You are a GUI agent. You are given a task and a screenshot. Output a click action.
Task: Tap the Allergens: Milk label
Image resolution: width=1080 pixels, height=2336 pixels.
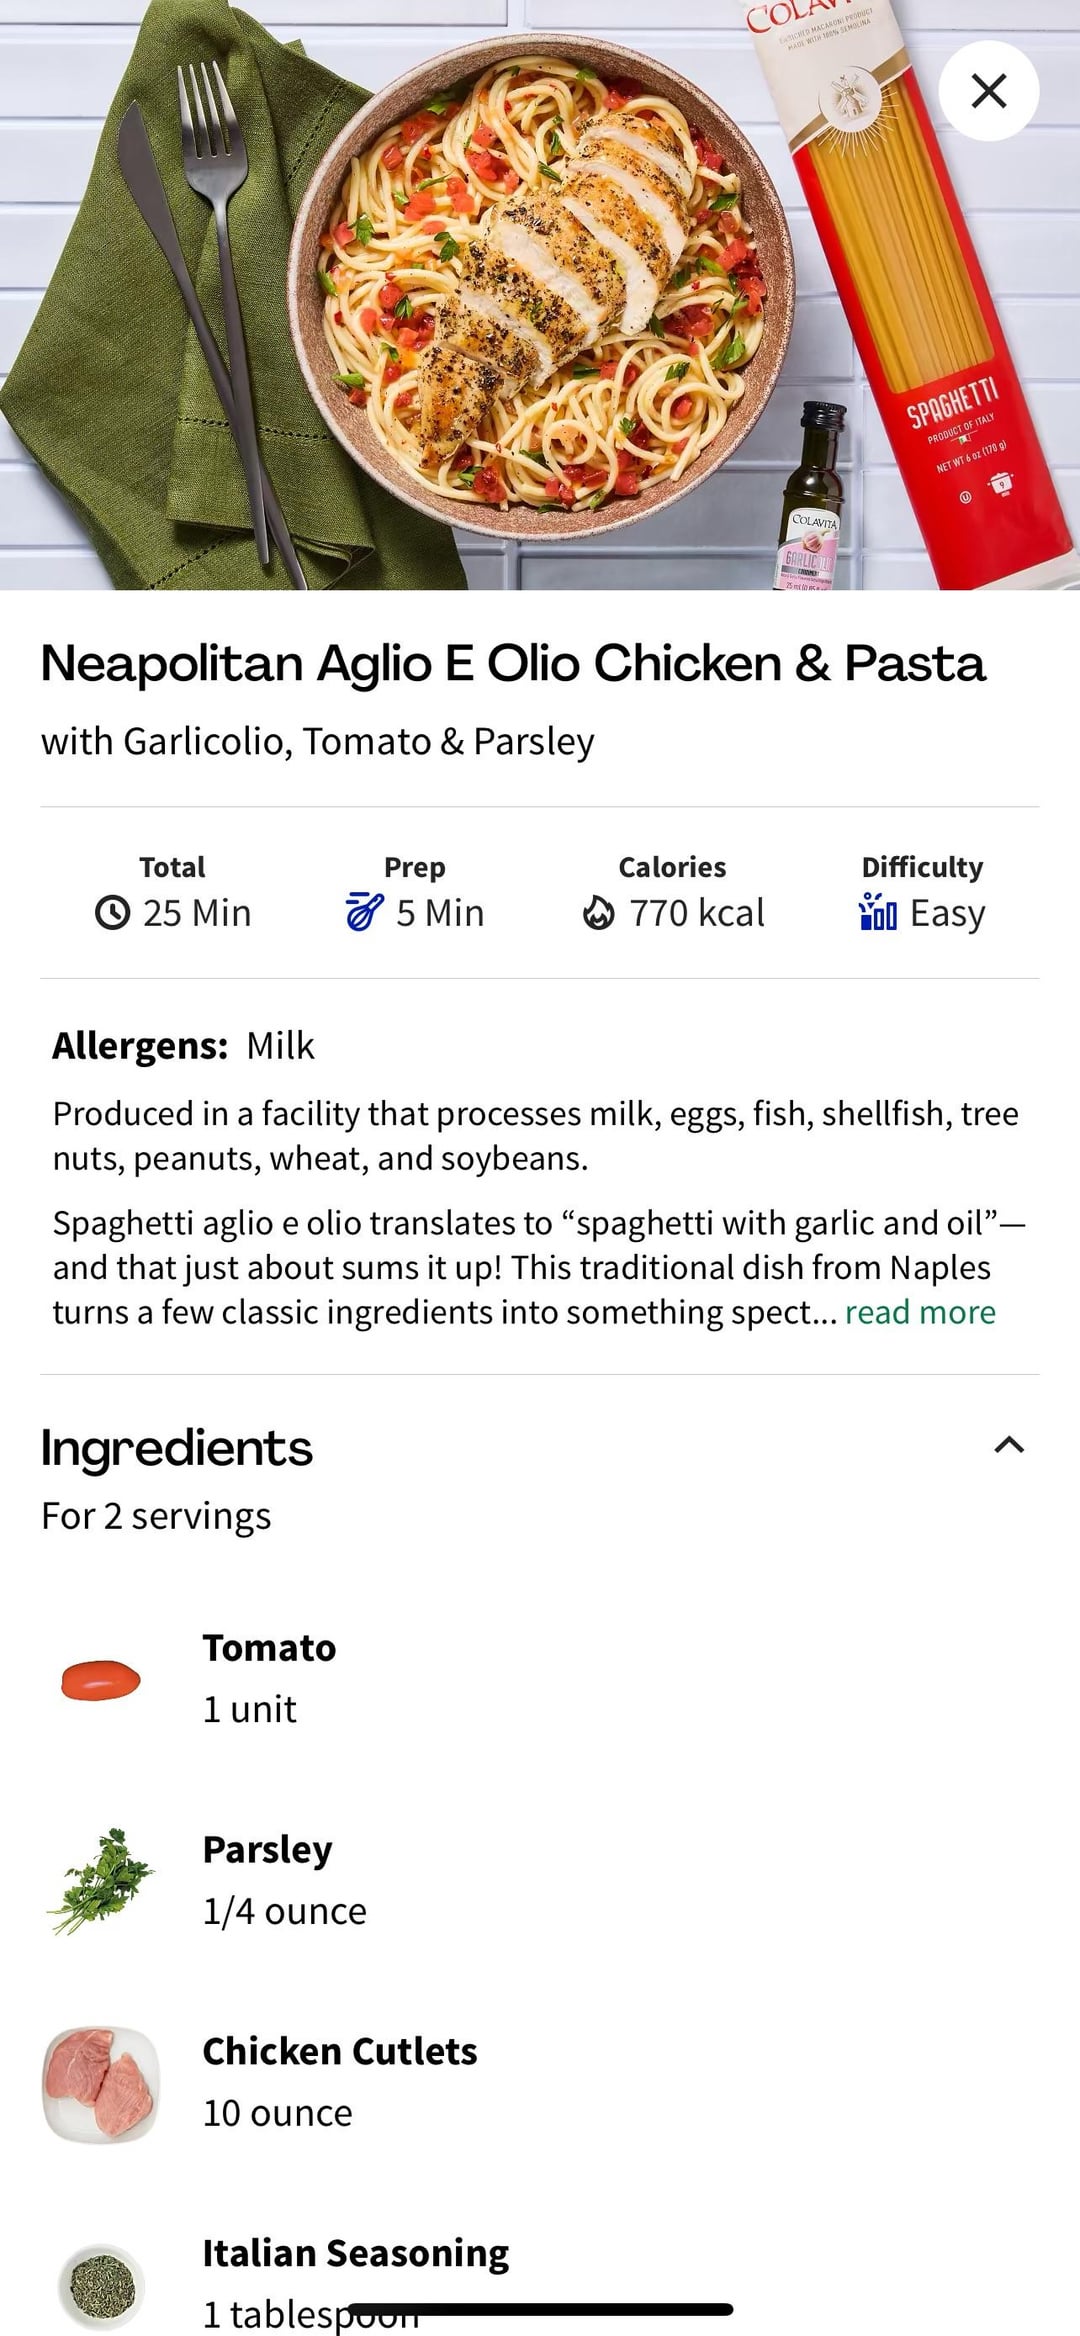coord(183,1046)
